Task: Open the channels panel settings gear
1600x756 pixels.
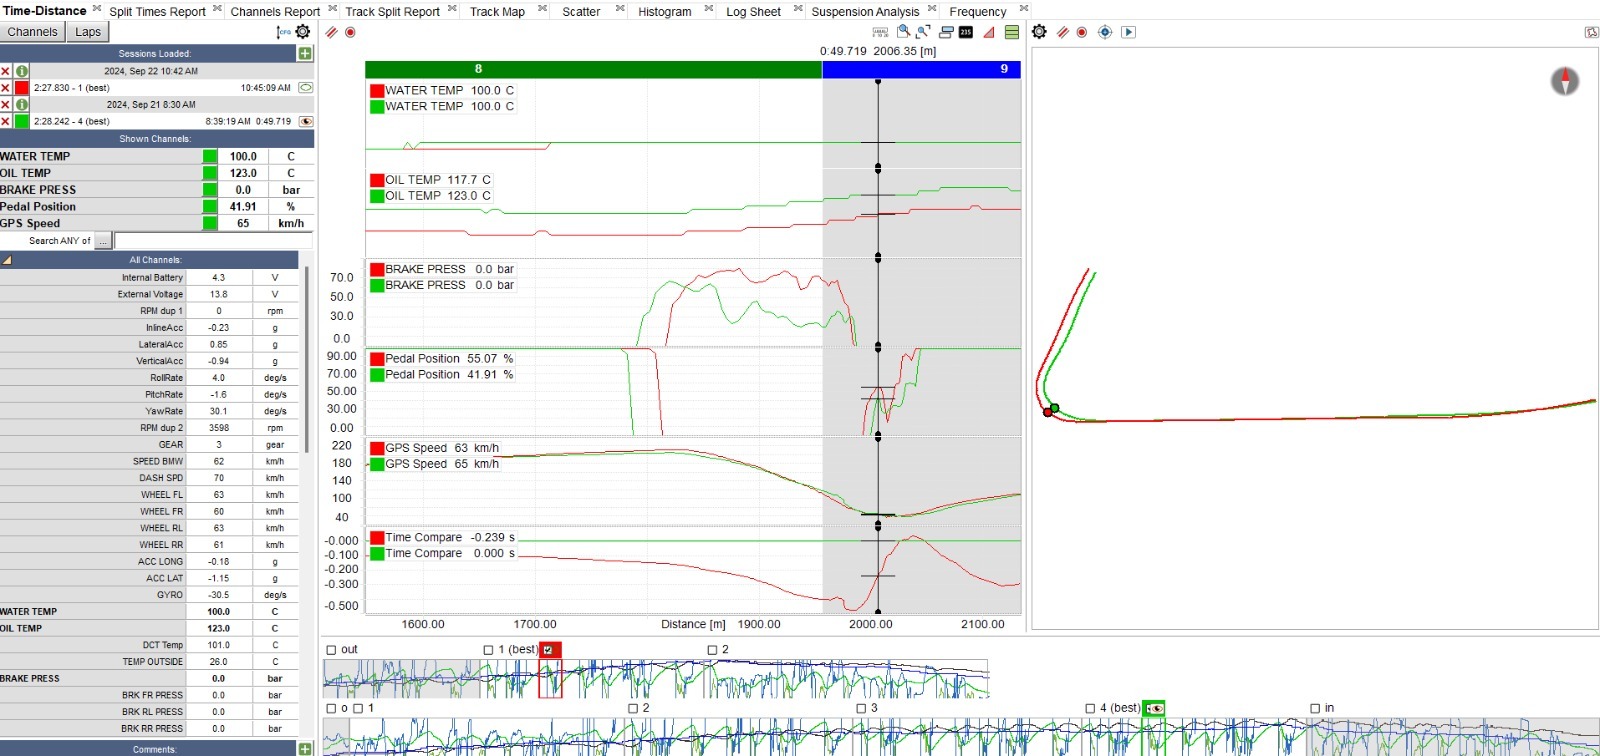Action: tap(303, 32)
